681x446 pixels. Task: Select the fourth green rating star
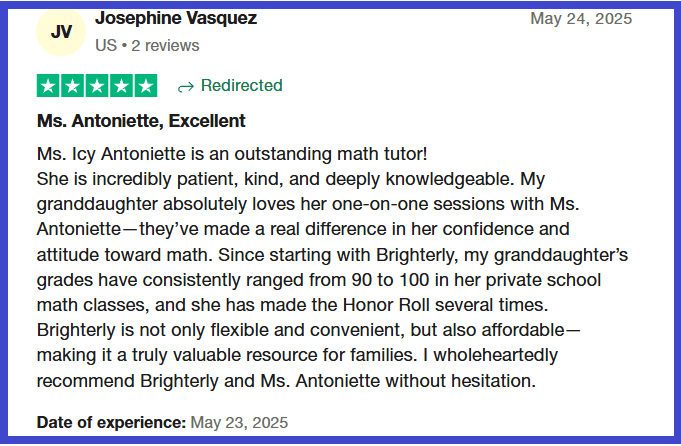[x=121, y=86]
